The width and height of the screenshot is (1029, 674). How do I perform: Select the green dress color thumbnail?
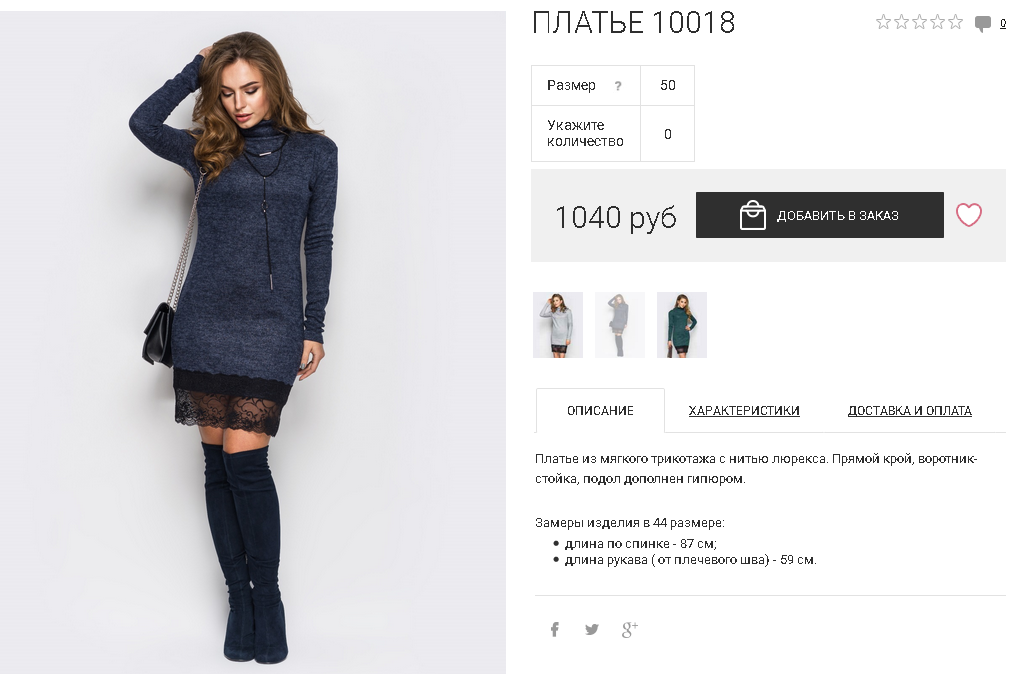(682, 325)
